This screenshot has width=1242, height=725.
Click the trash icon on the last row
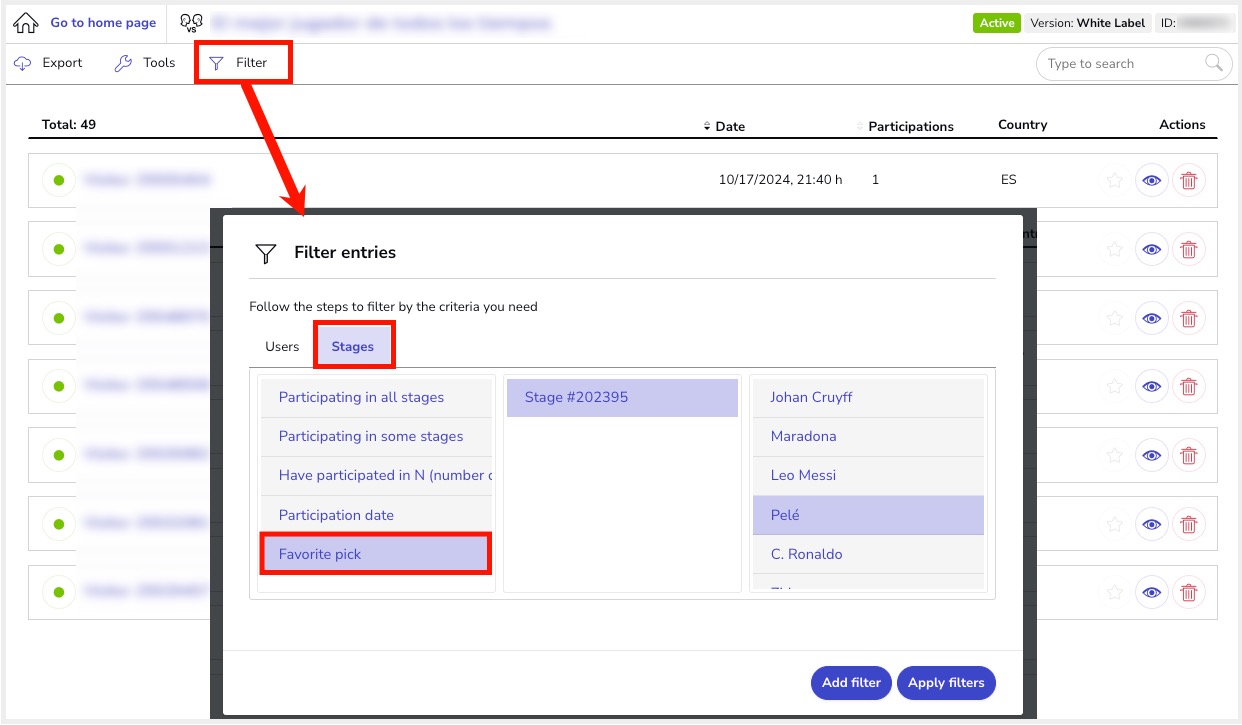pyautogui.click(x=1189, y=592)
